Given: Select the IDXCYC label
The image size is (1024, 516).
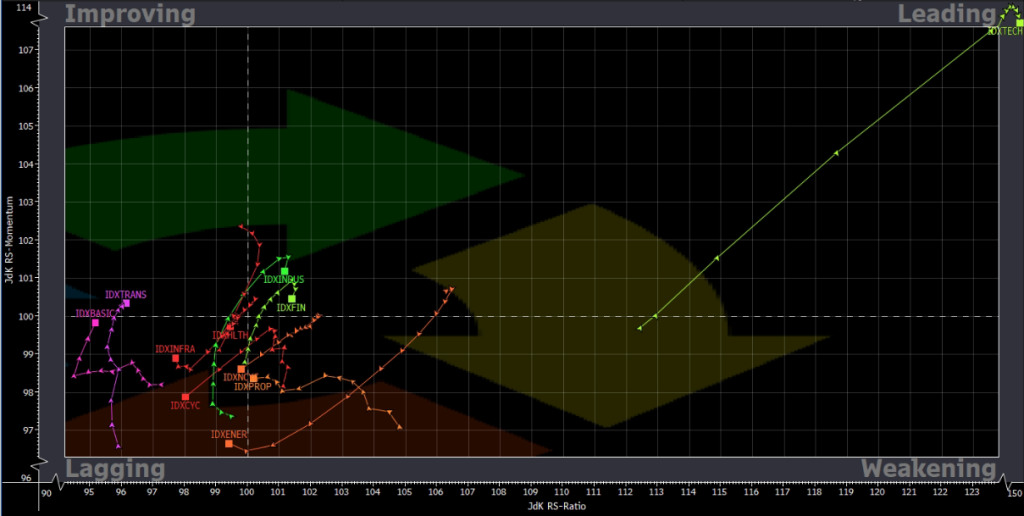Looking at the screenshot, I should 185,406.
